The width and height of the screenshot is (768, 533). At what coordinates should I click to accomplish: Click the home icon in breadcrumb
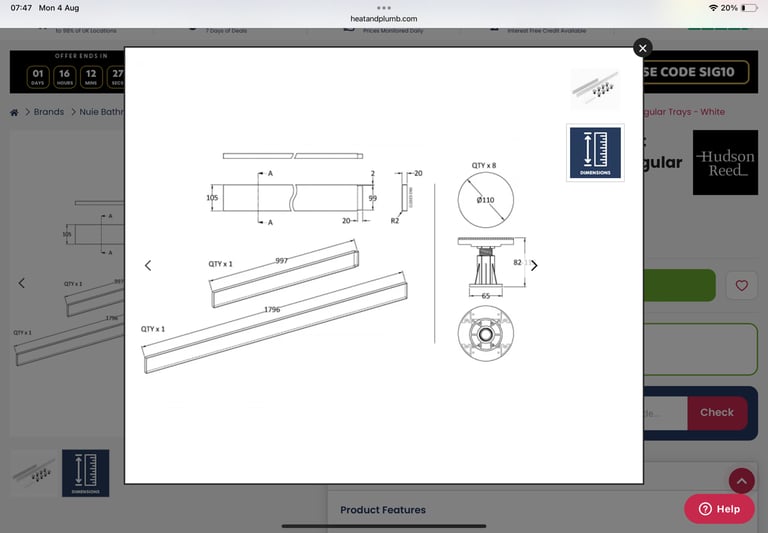[x=14, y=112]
